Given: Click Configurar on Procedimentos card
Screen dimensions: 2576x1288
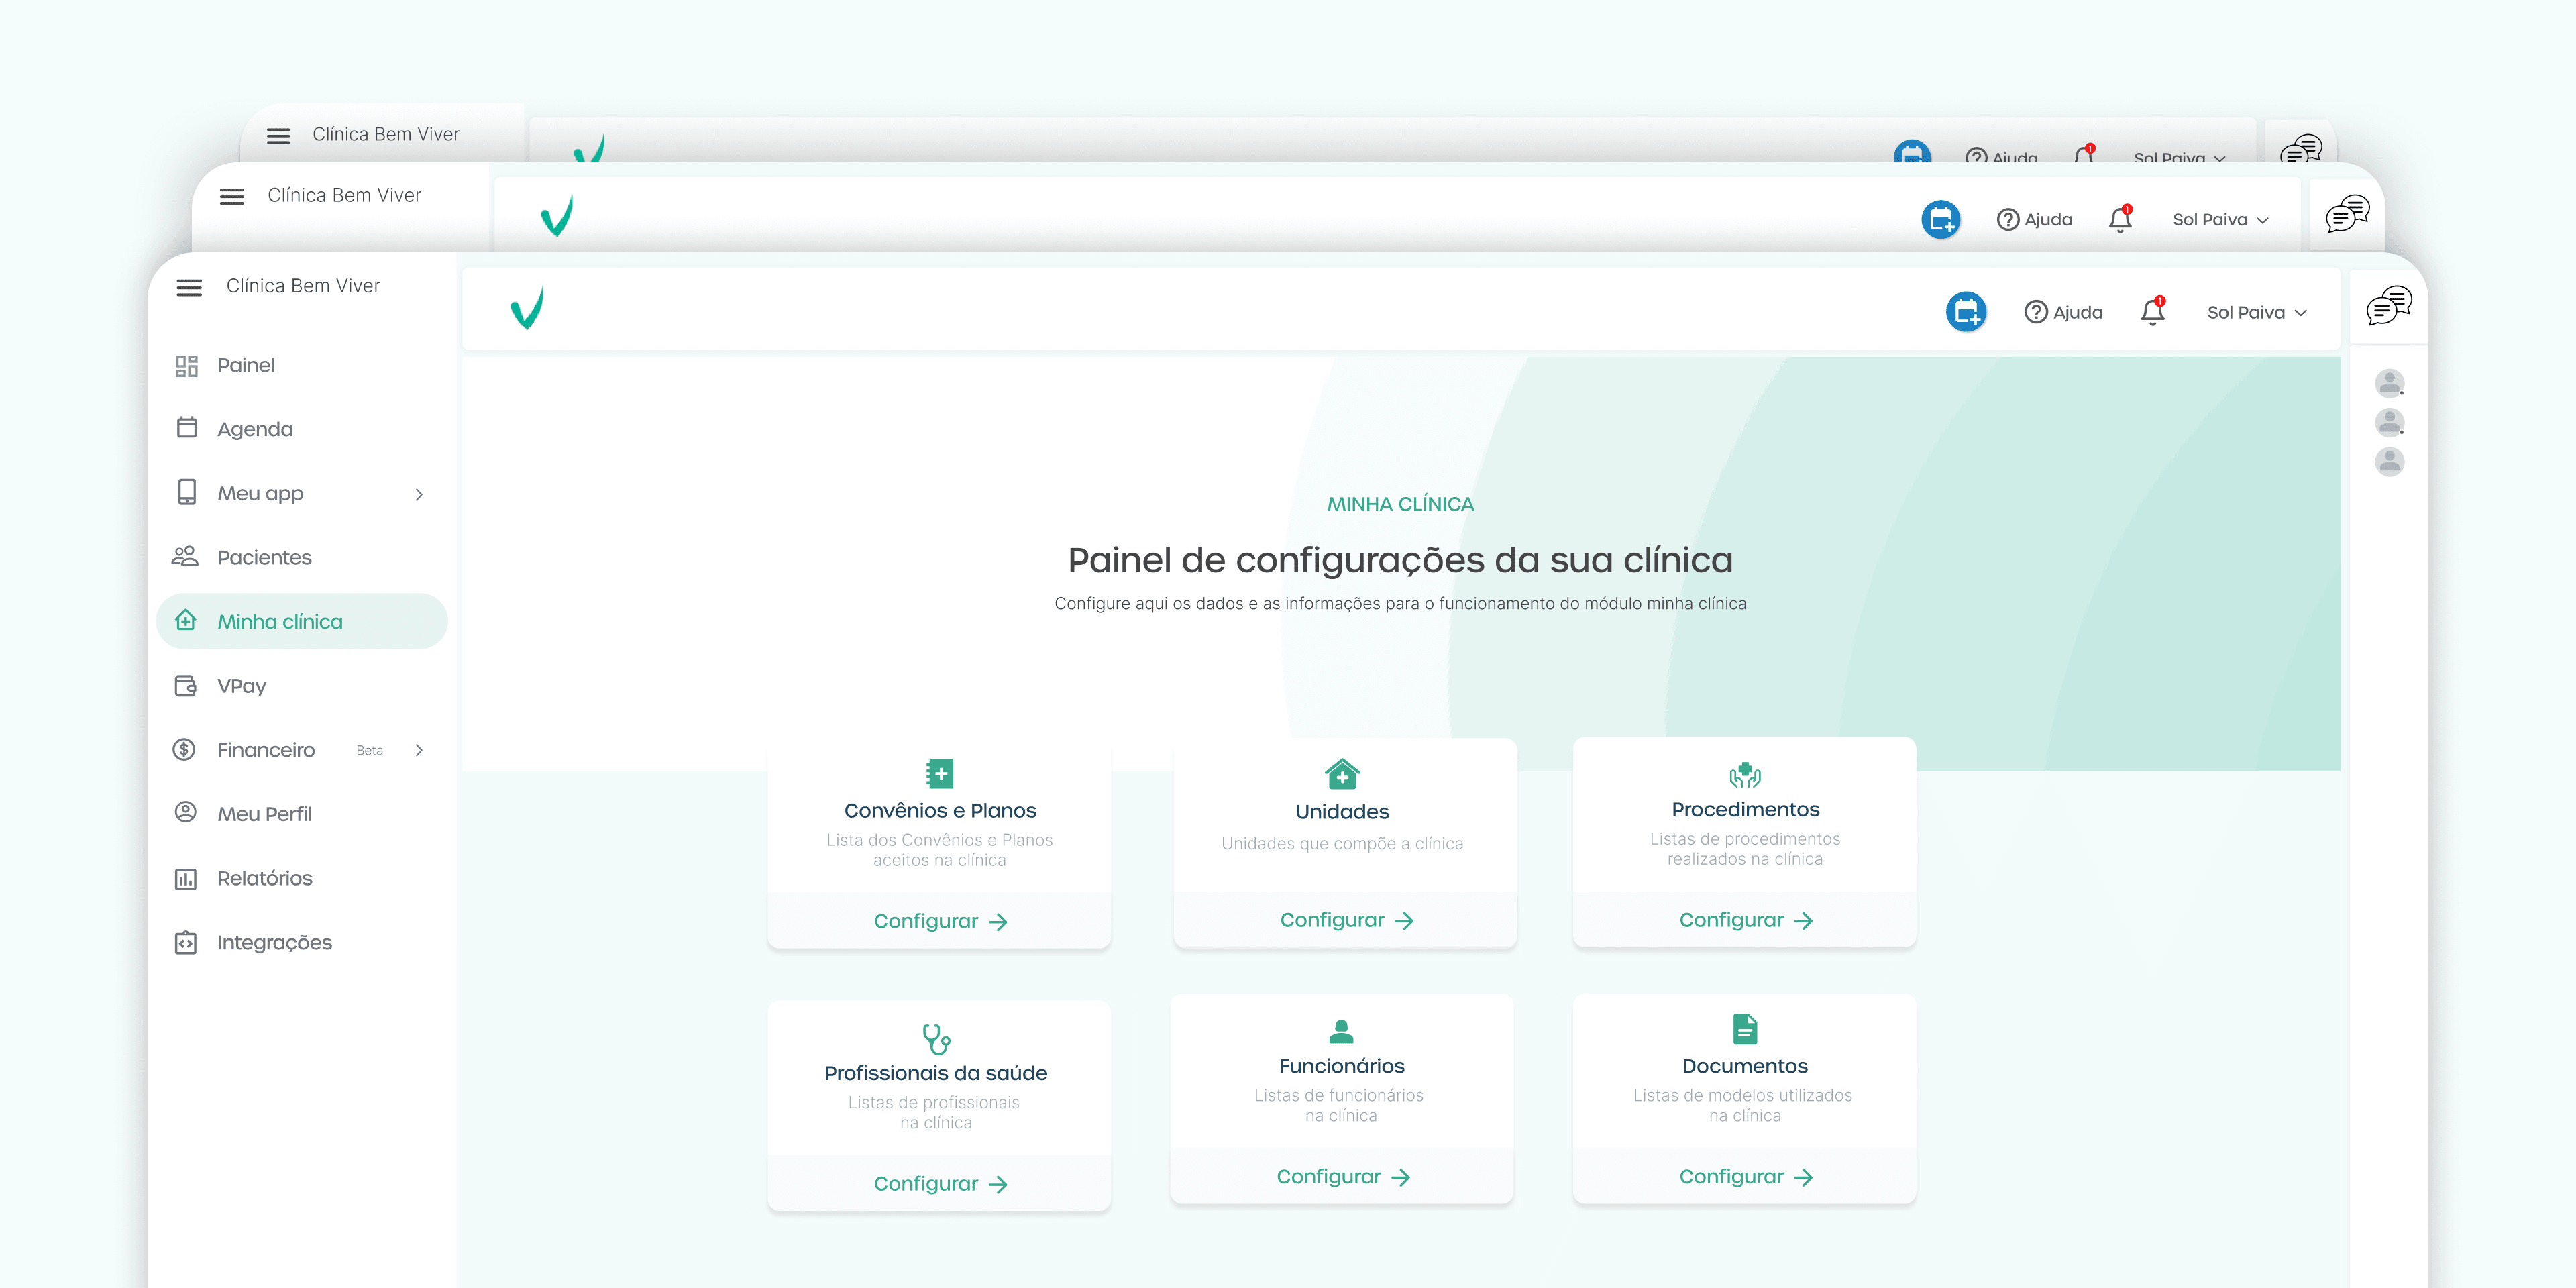Looking at the screenshot, I should pos(1745,920).
